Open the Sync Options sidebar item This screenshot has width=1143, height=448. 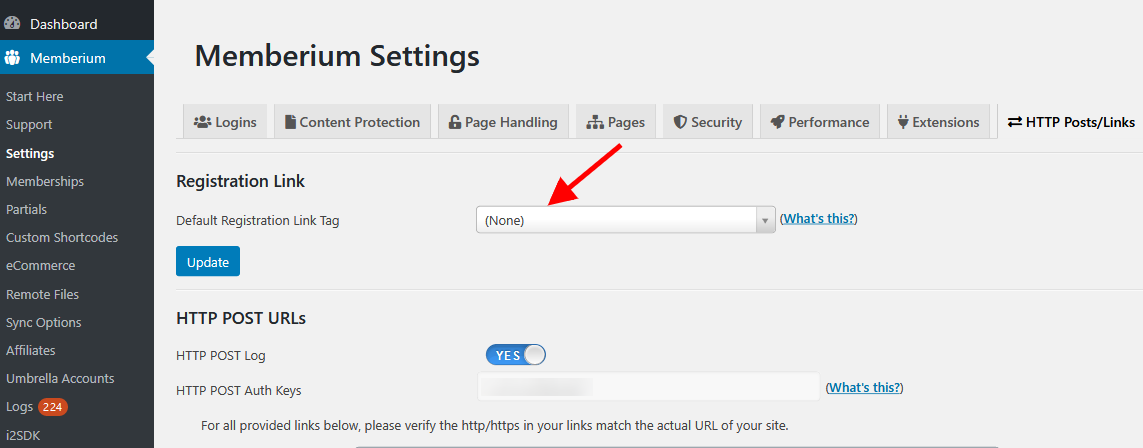[44, 323]
